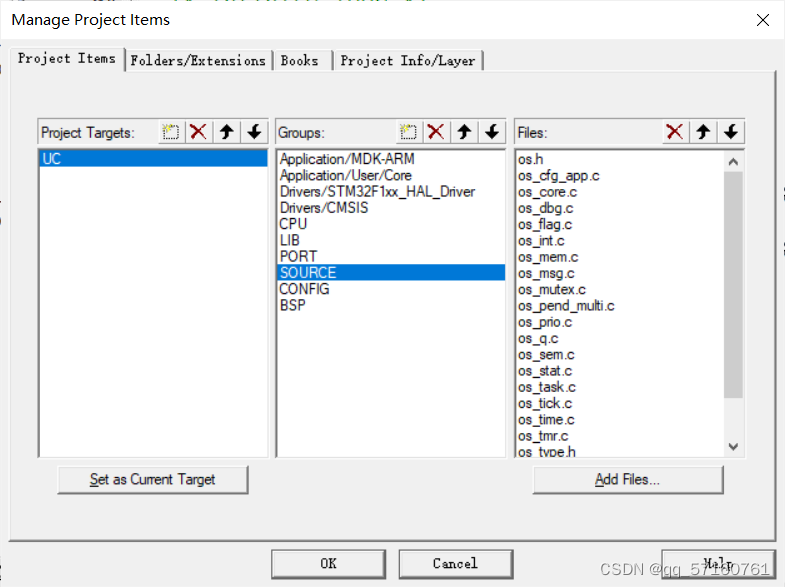Select os_sem.c file
Image resolution: width=785 pixels, height=587 pixels.
coord(620,354)
